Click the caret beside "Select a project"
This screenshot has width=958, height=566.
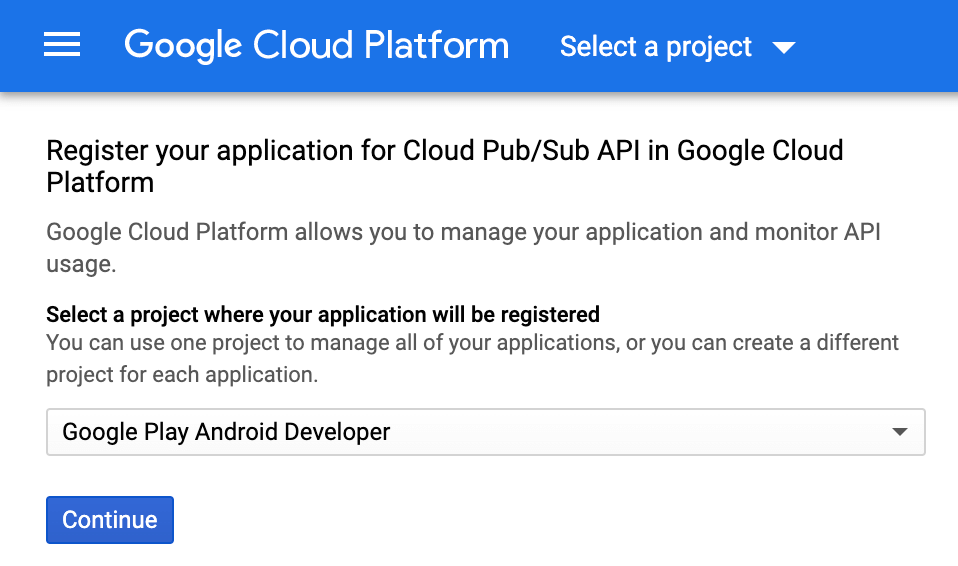[x=784, y=47]
